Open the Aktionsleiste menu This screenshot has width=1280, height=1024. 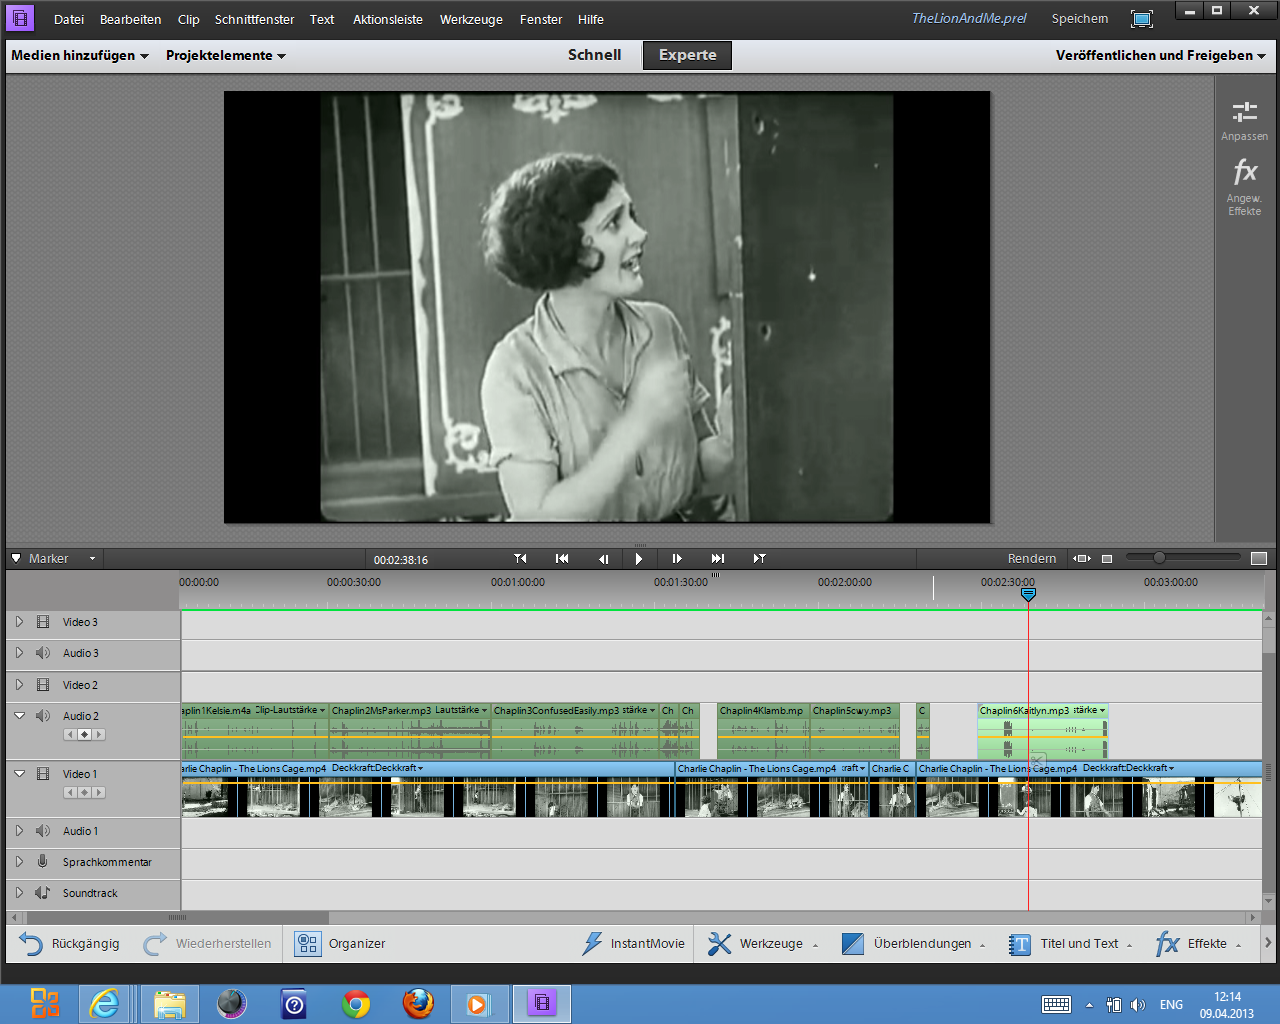click(387, 19)
